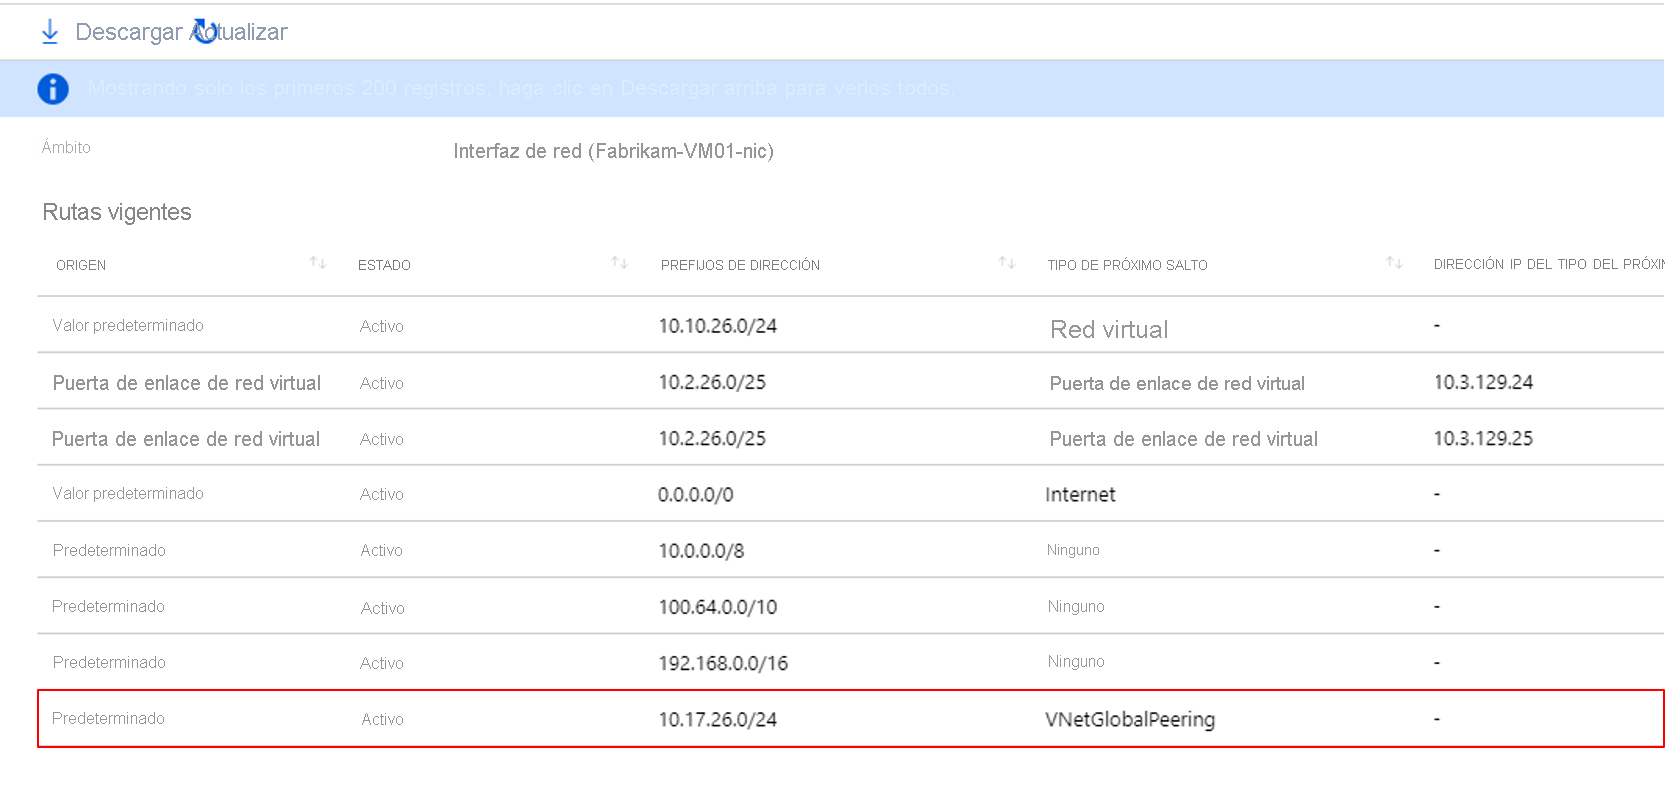
Task: Click Ninguno in the 100.64.0.0/10 row
Action: [x=1076, y=606]
